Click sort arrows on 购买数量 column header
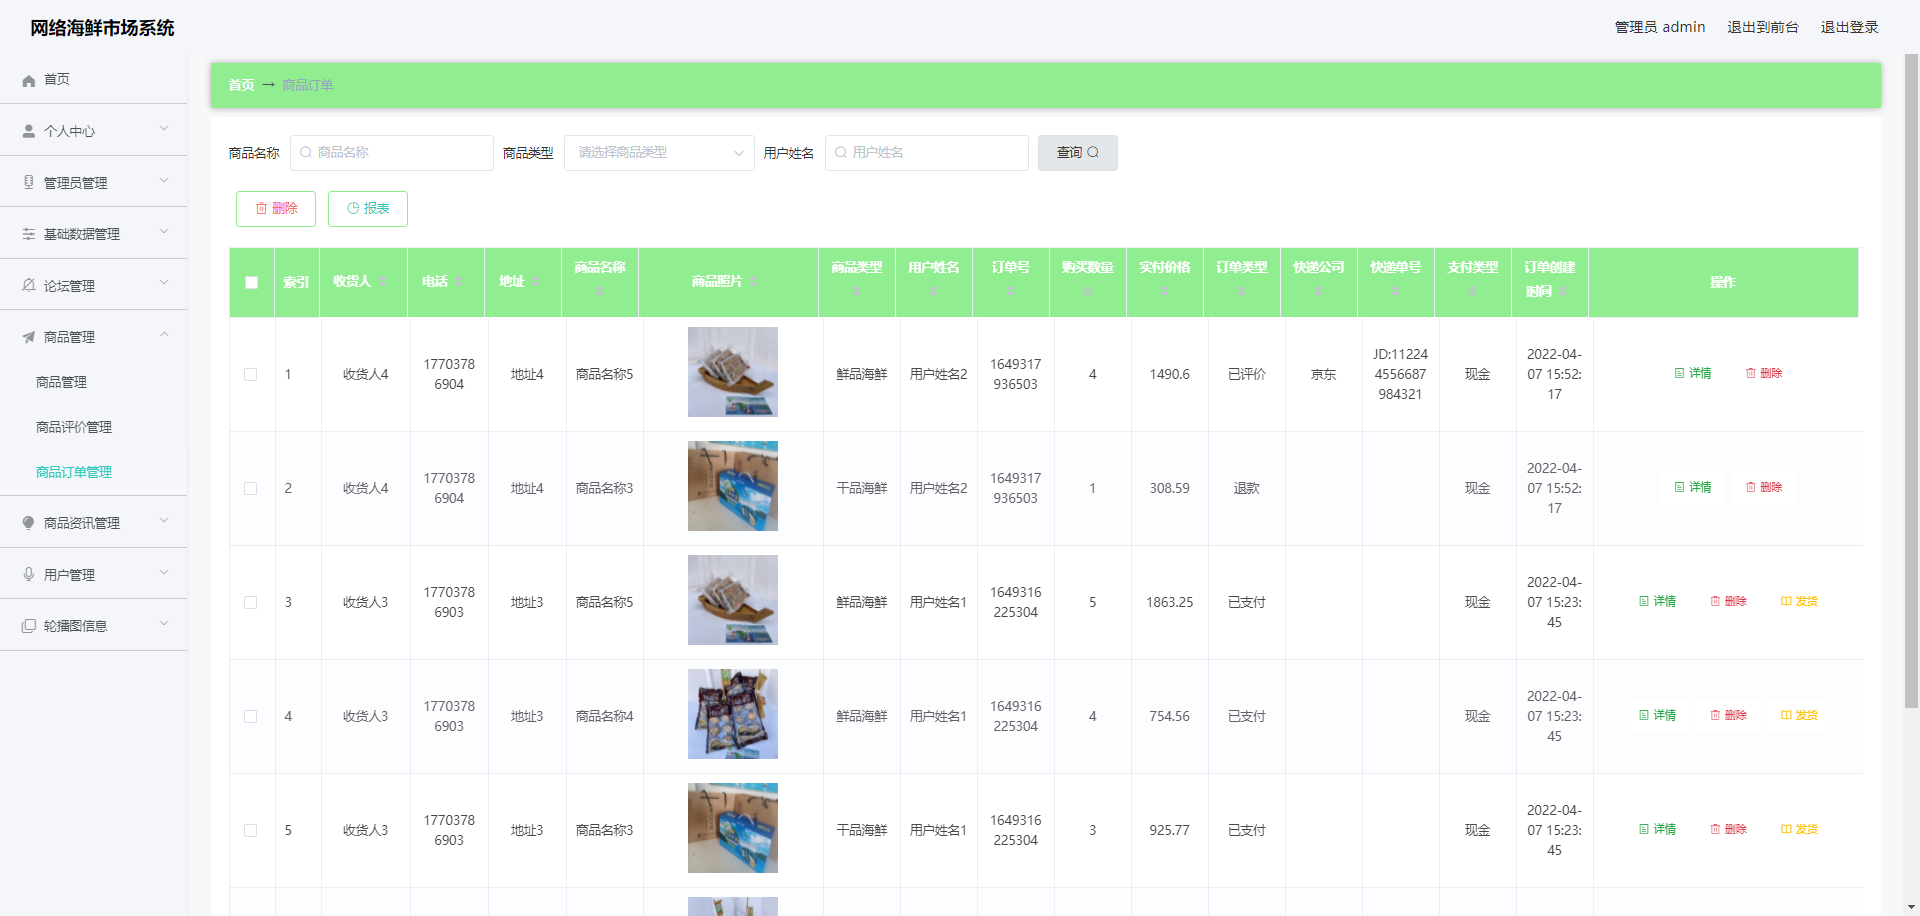1920x916 pixels. pyautogui.click(x=1088, y=291)
